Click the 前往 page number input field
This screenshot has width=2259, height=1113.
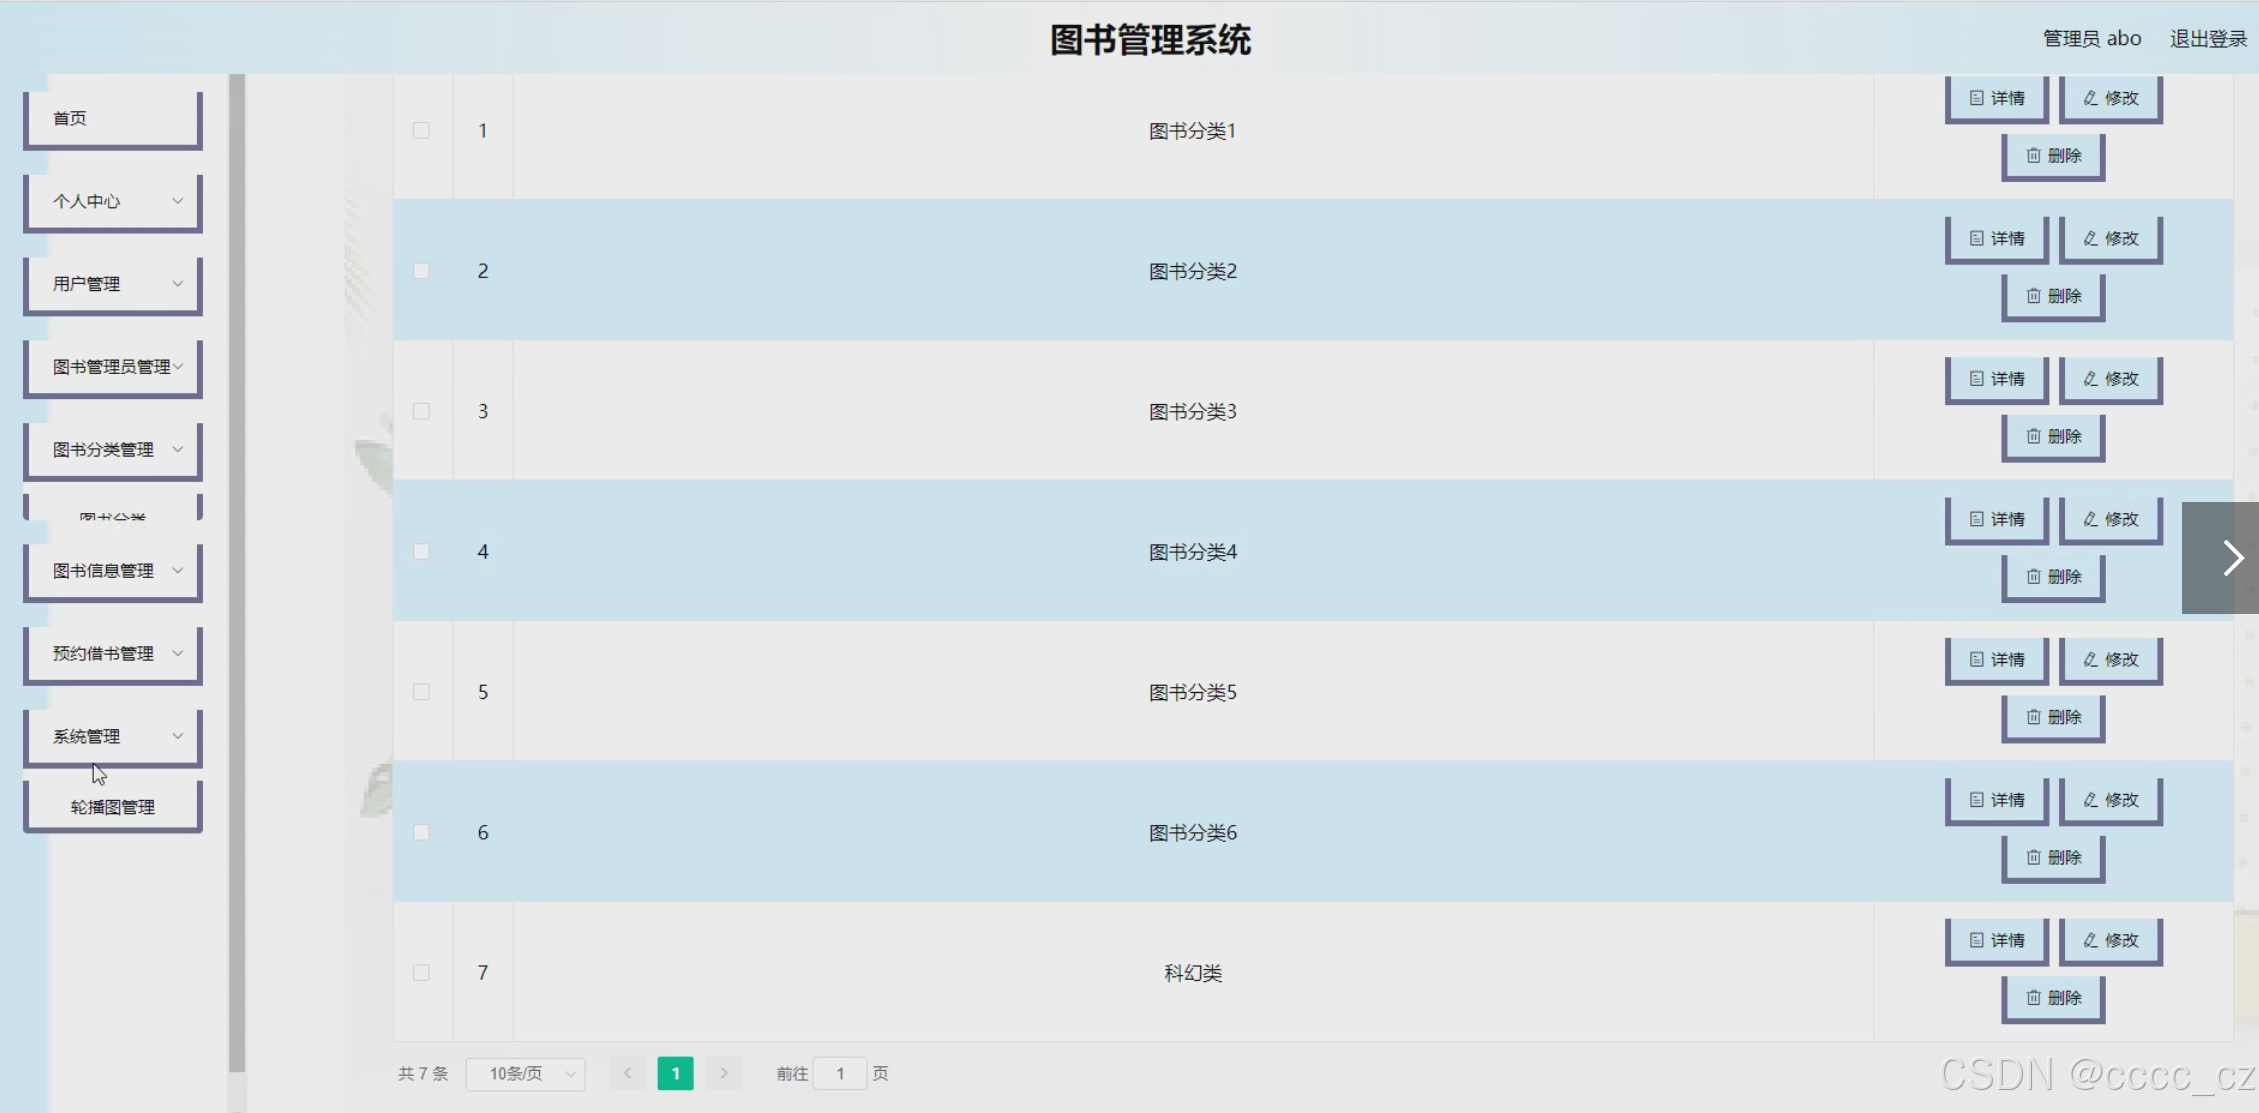click(839, 1074)
